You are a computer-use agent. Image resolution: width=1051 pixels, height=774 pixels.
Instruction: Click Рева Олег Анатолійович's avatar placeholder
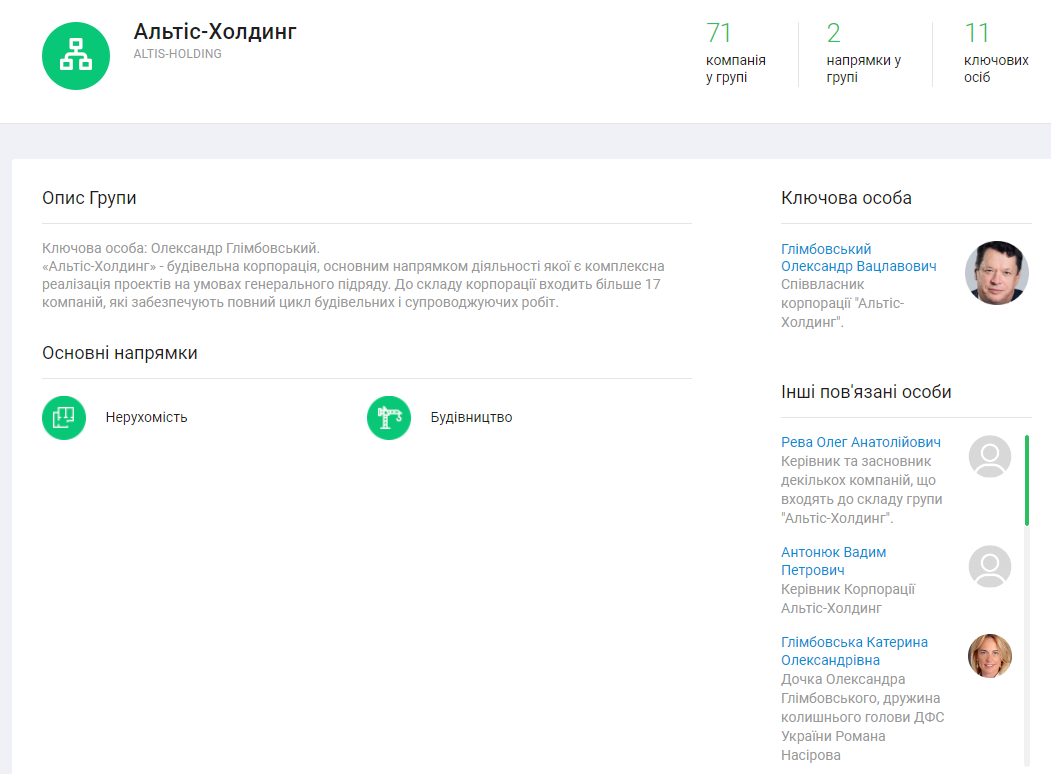[x=989, y=456]
